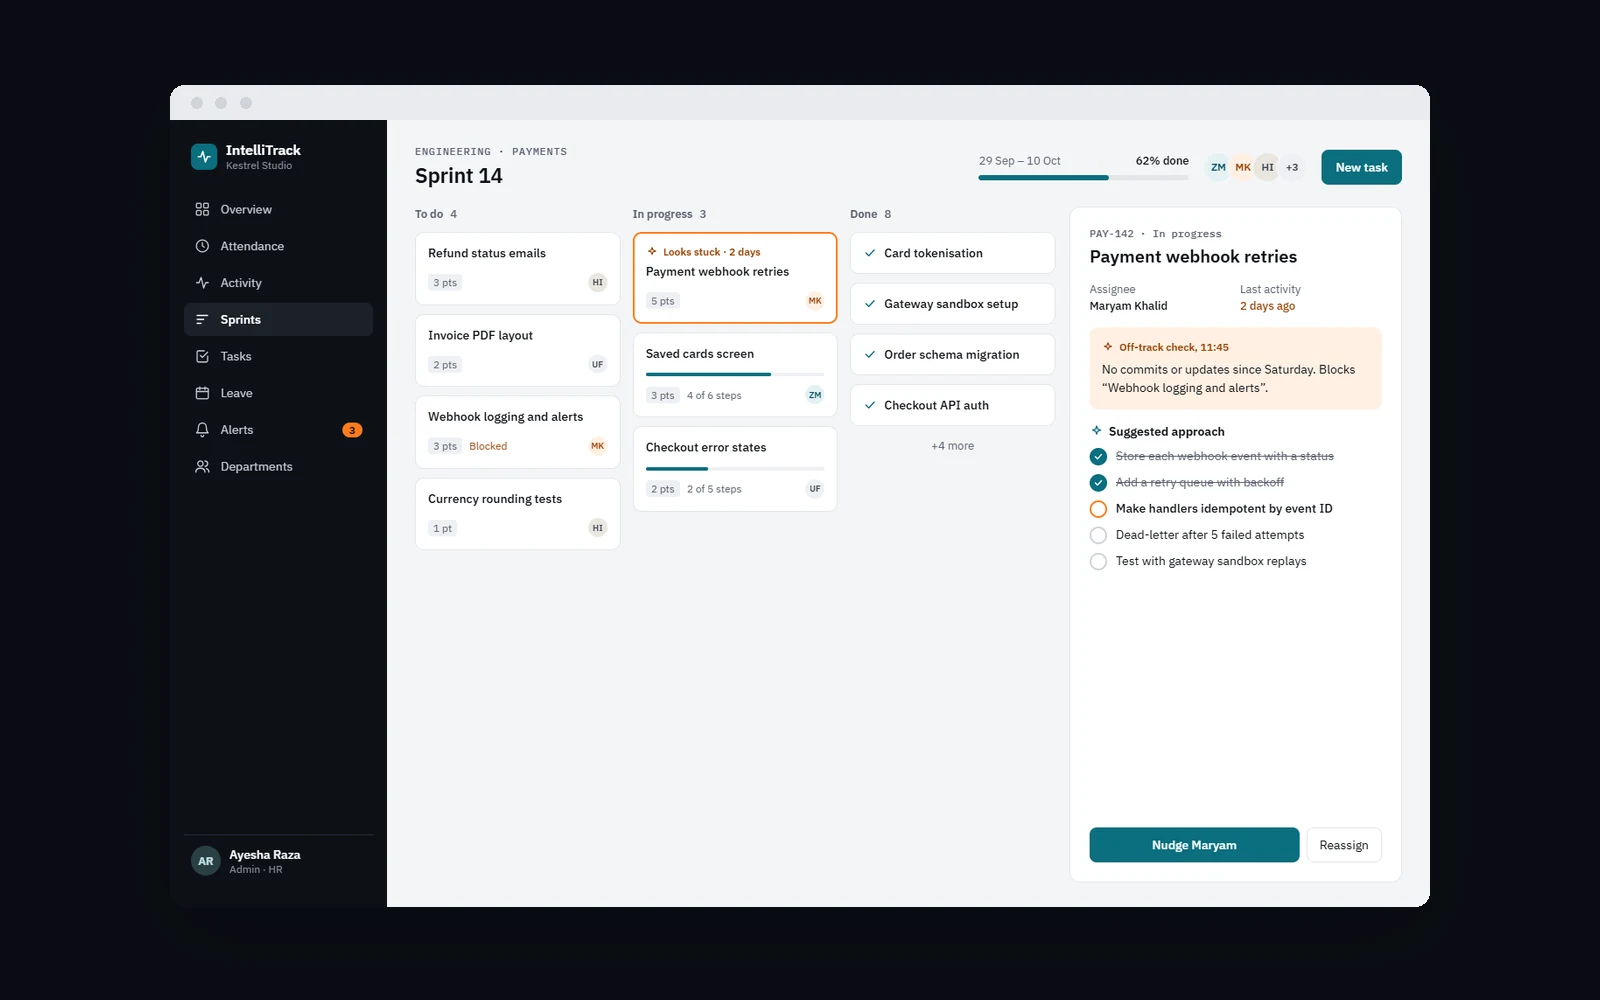Click HI avatar on Refund status emails card
This screenshot has height=1000, width=1600.
(x=598, y=283)
